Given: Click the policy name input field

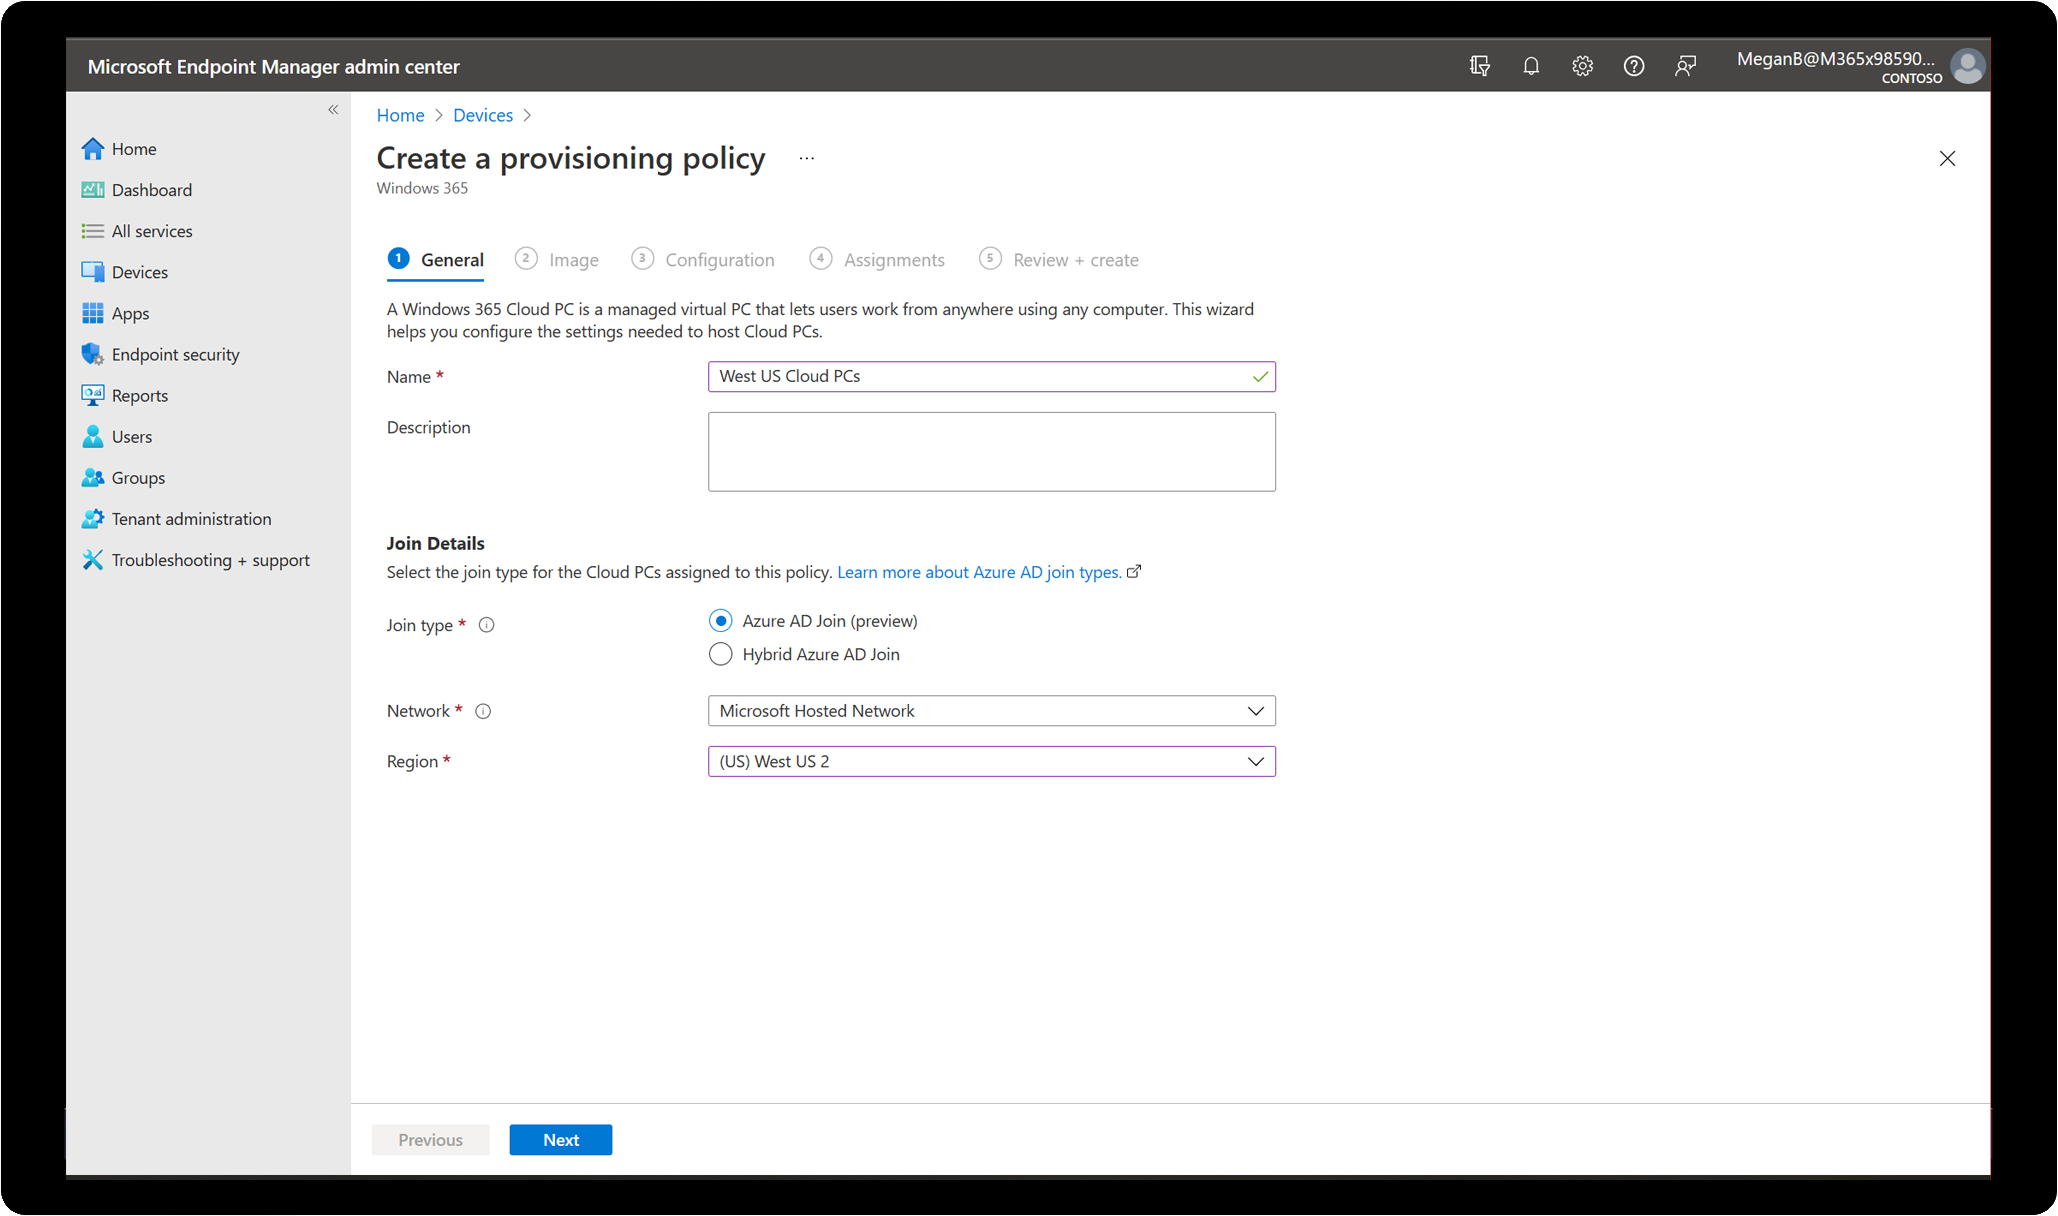Looking at the screenshot, I should [991, 376].
